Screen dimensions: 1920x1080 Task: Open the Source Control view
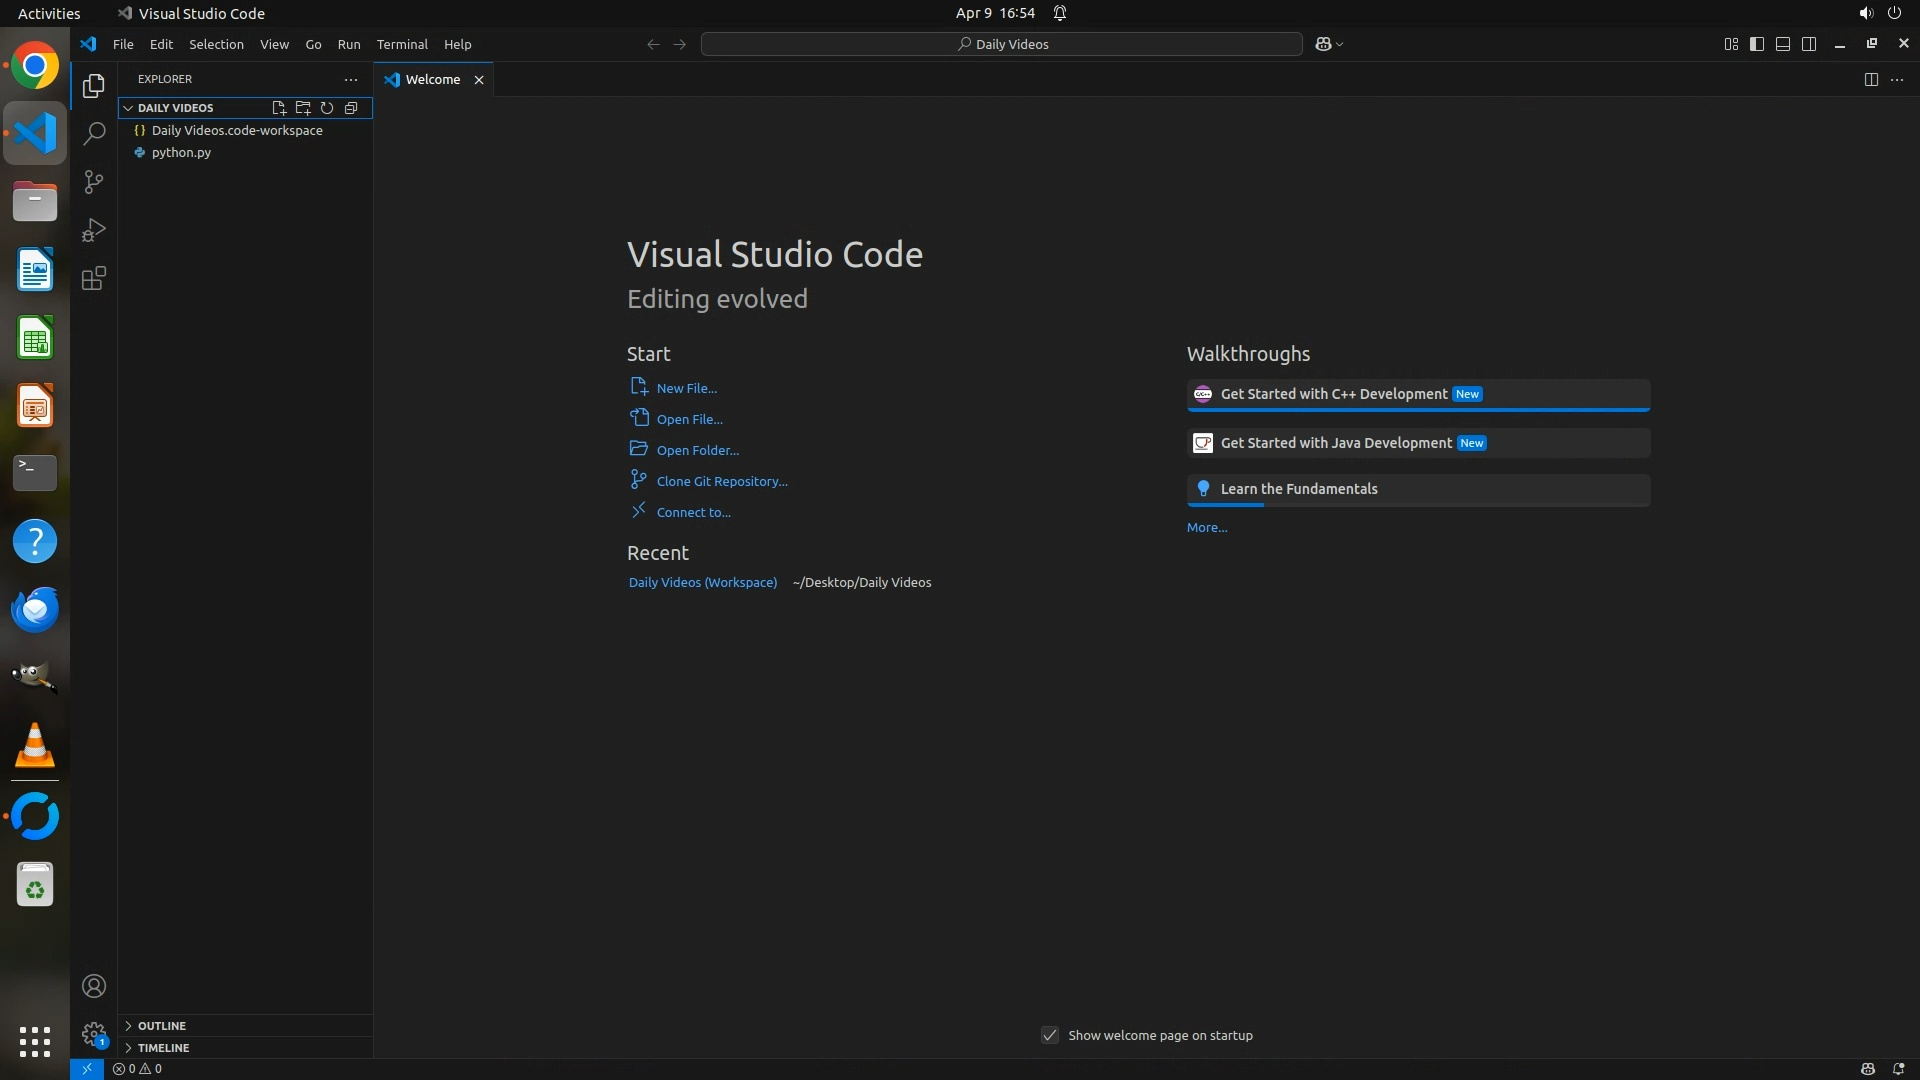coord(94,182)
